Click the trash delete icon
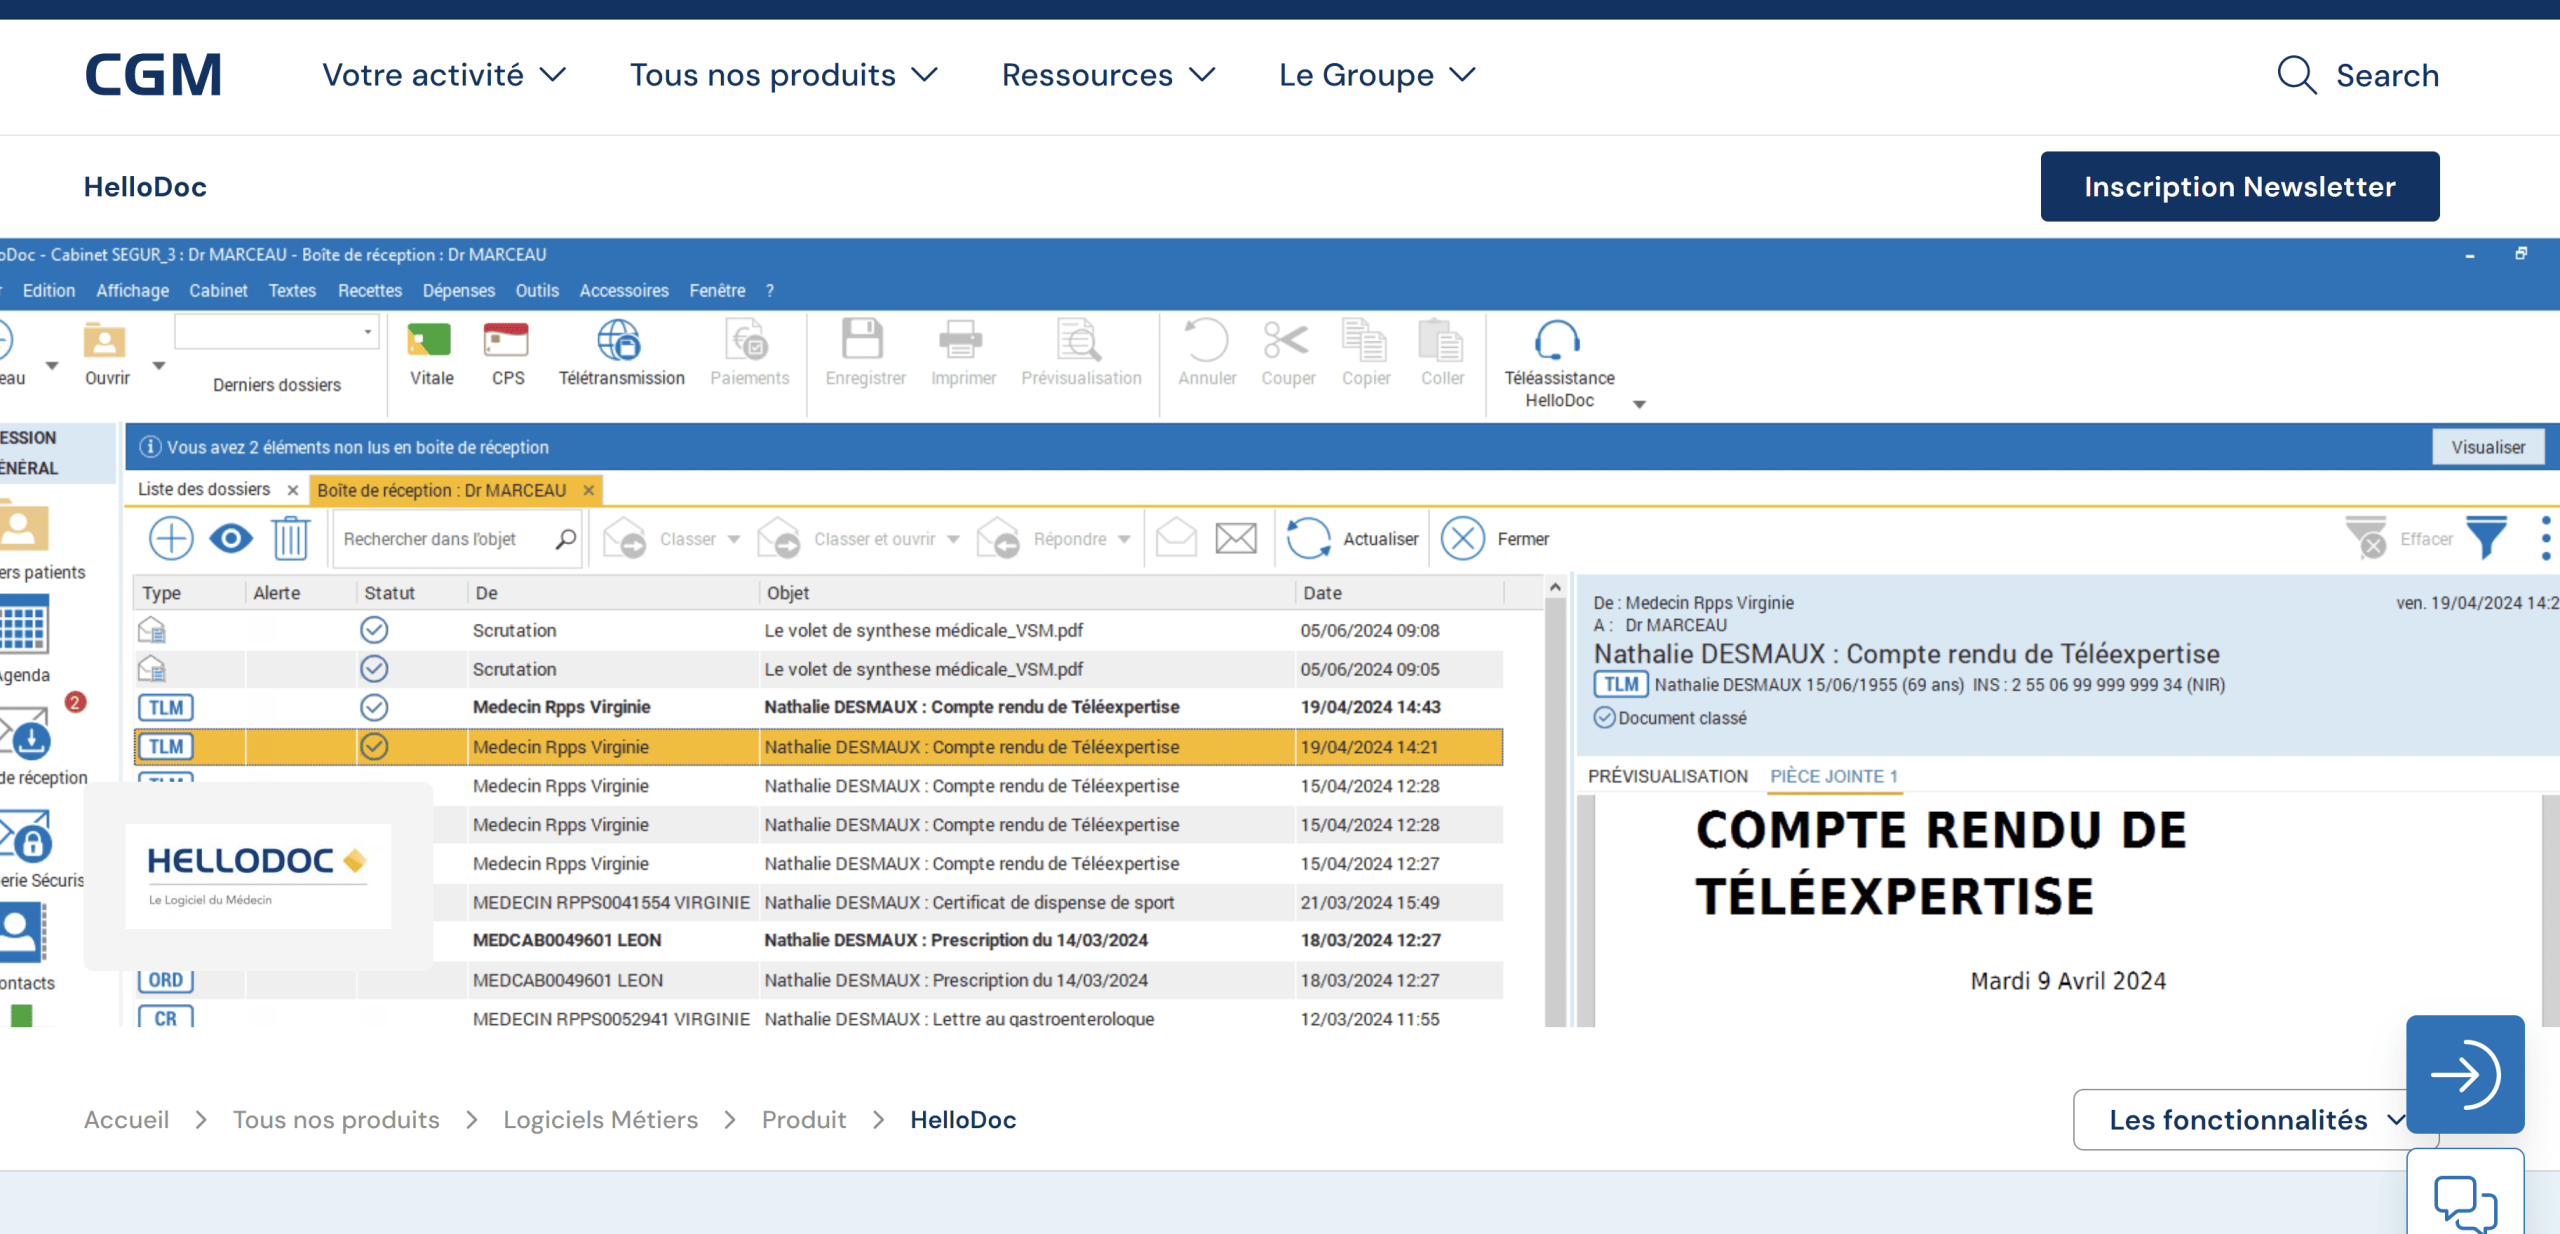The width and height of the screenshot is (2560, 1234). coord(291,538)
